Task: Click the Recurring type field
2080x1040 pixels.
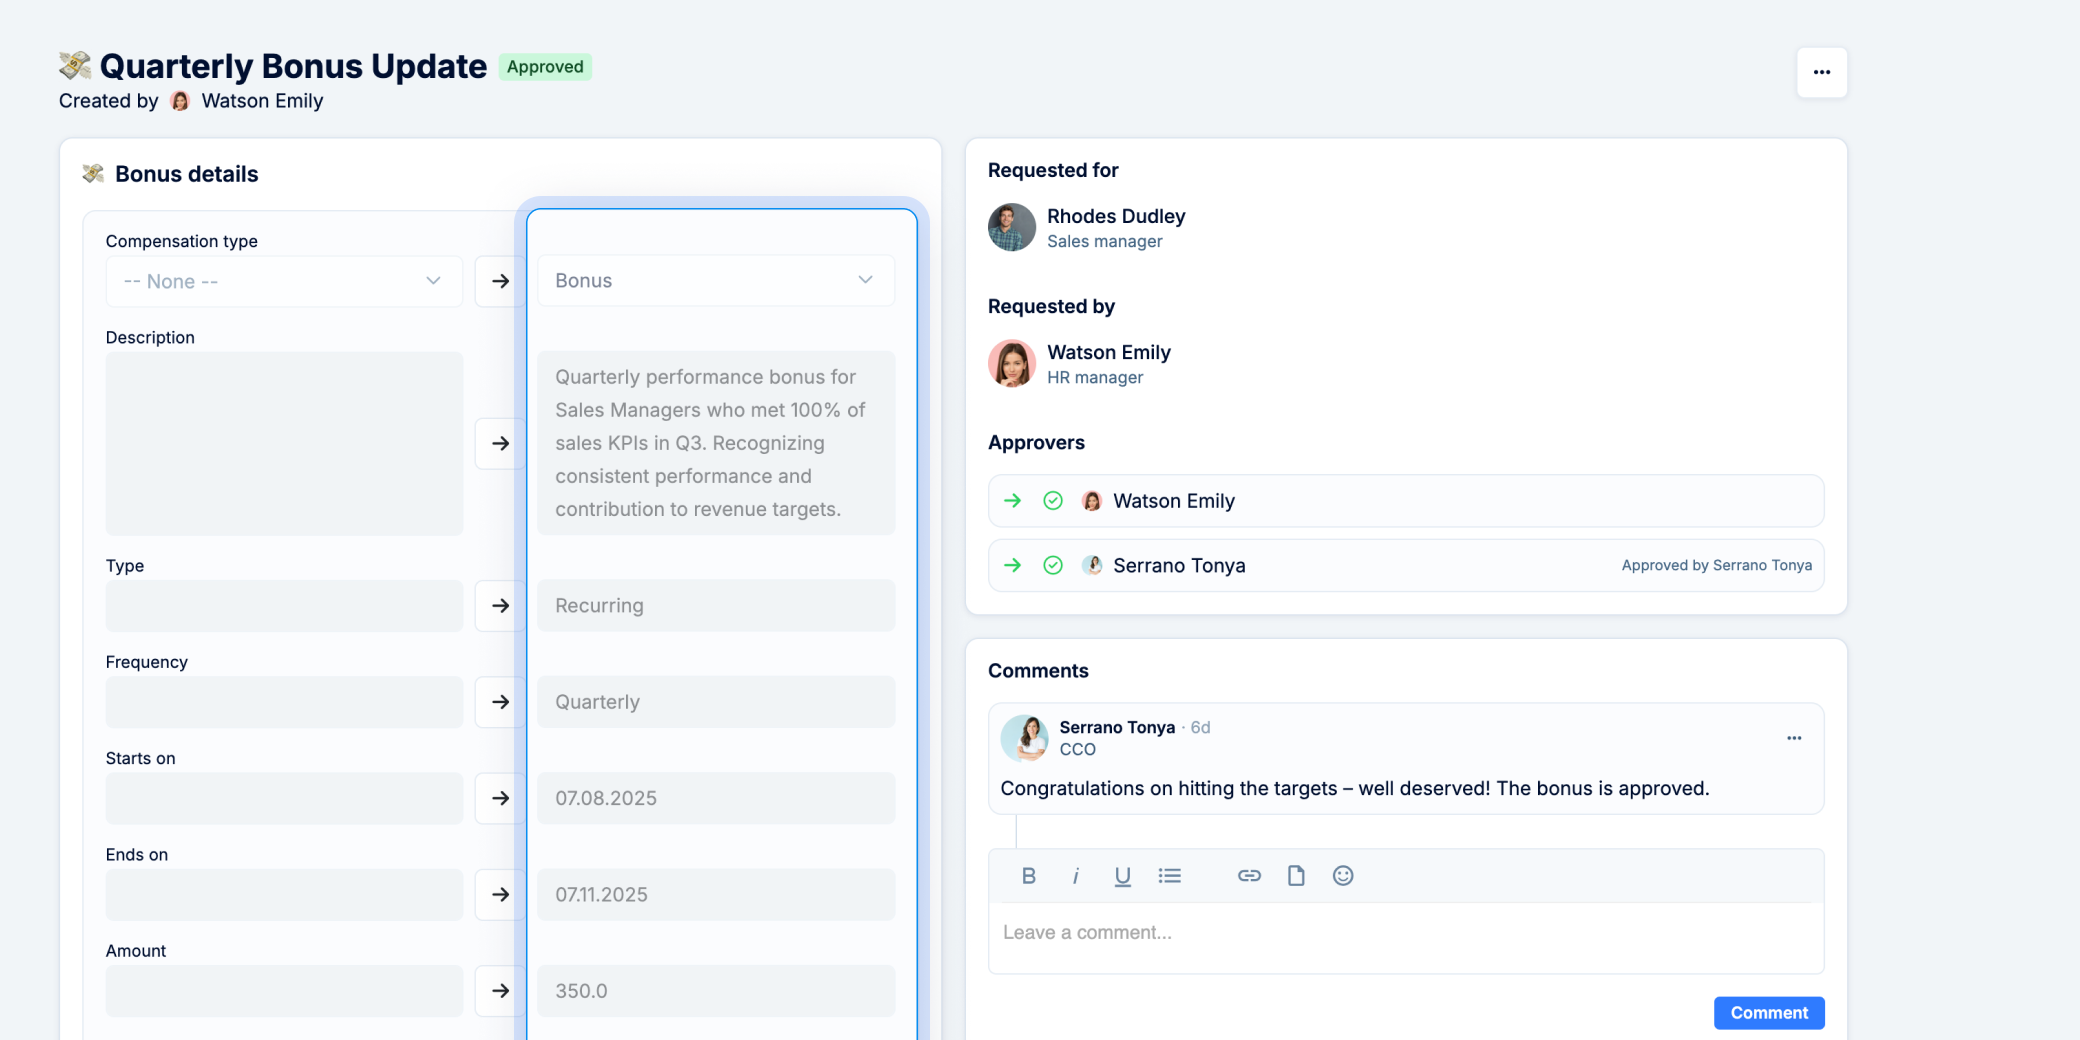Action: 716,606
